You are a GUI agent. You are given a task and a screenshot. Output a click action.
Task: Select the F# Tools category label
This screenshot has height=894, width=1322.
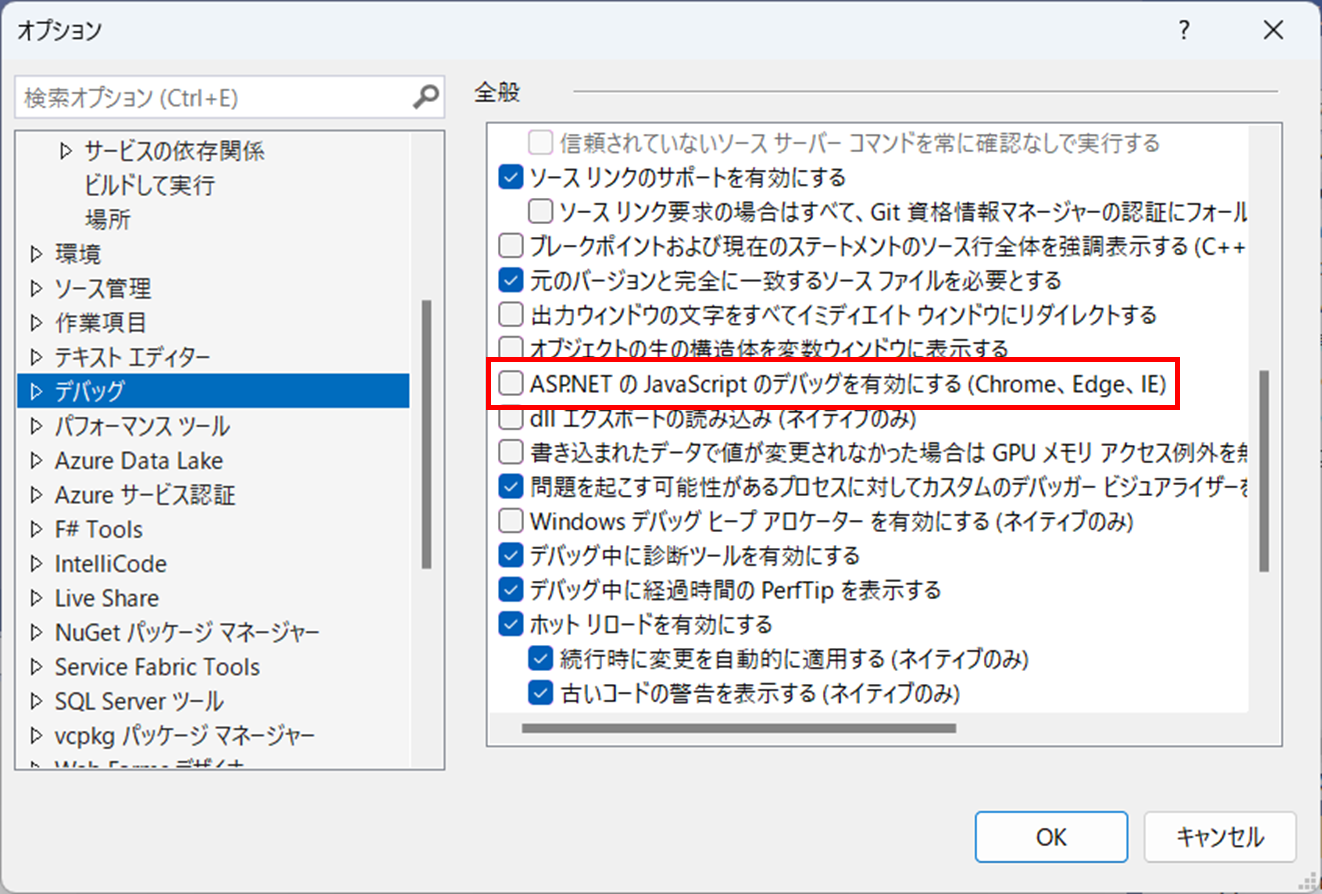[x=99, y=529]
